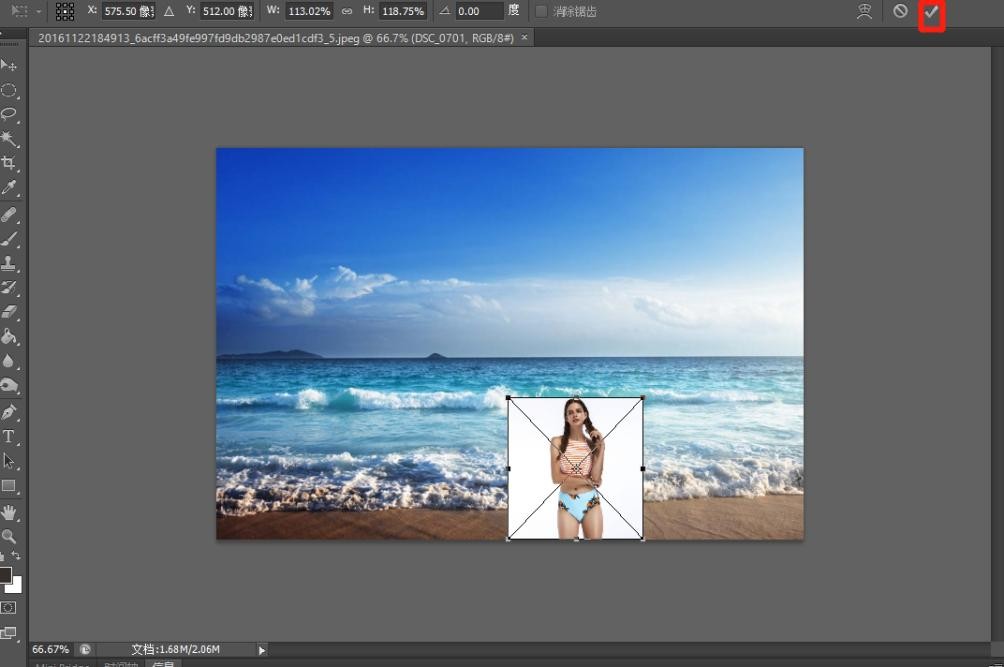Select the Hand tool
The height and width of the screenshot is (667, 1004).
coord(9,512)
